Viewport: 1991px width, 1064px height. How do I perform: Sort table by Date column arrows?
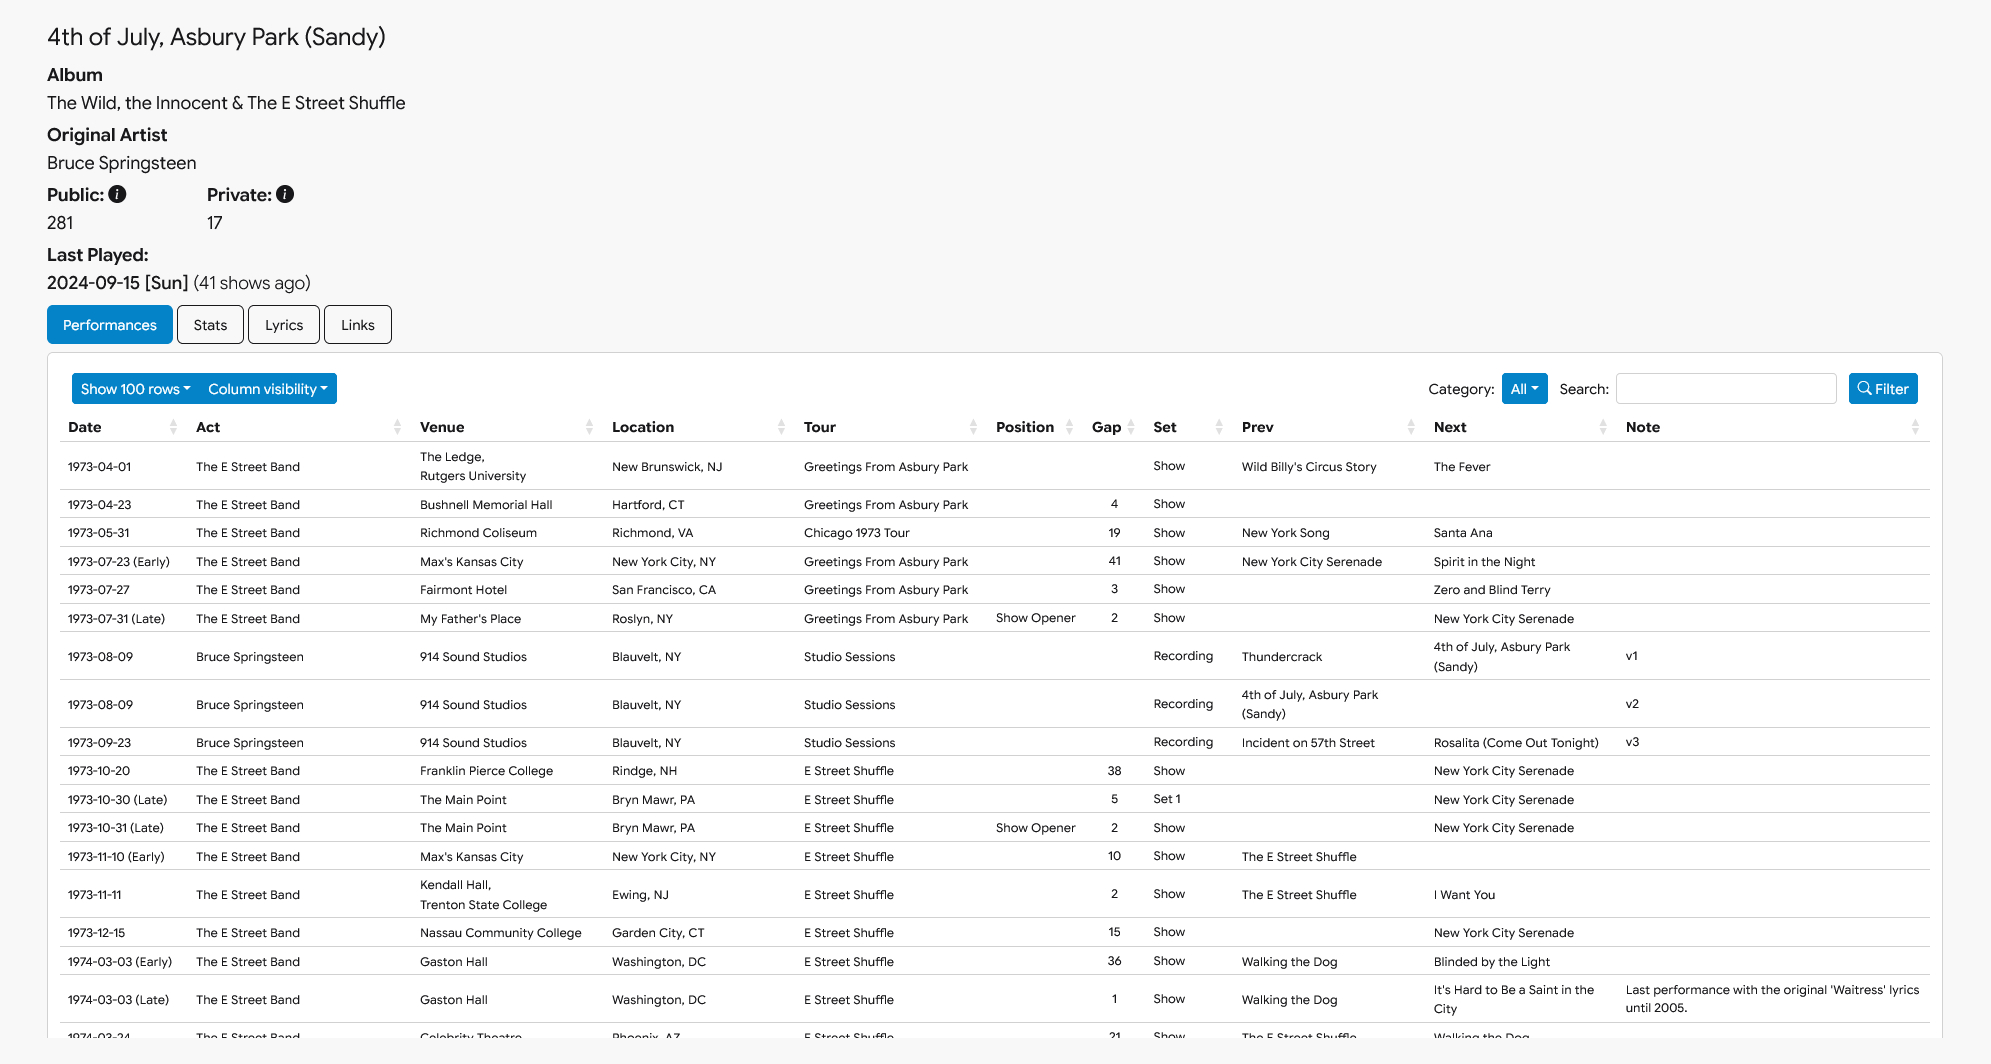click(173, 427)
